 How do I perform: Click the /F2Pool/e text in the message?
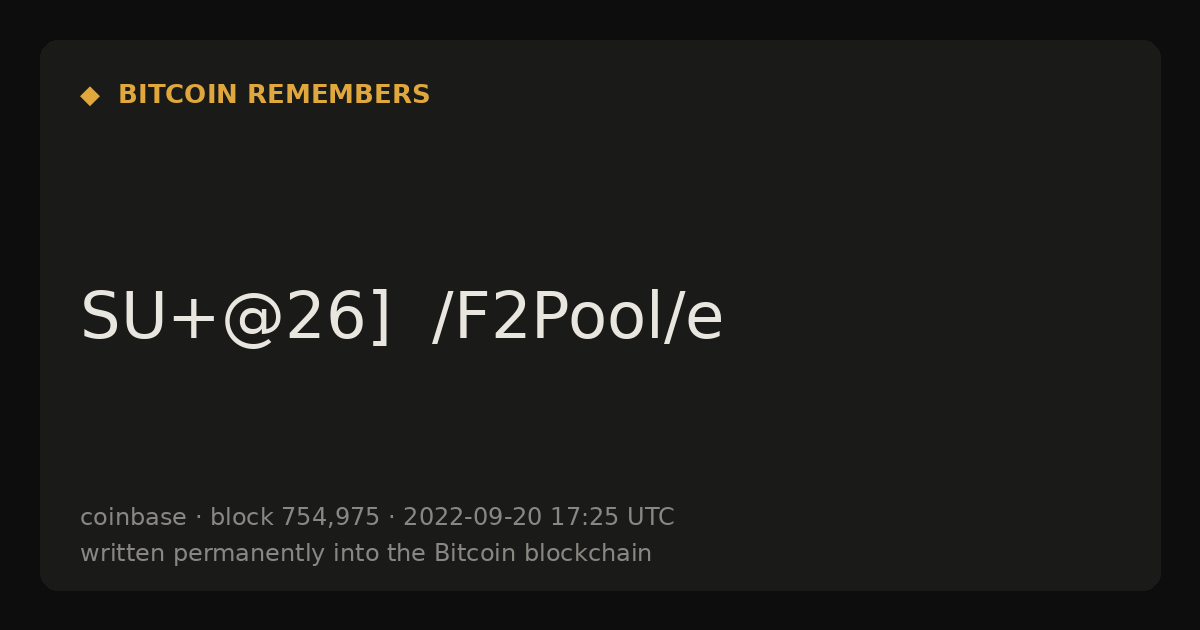[x=577, y=318]
